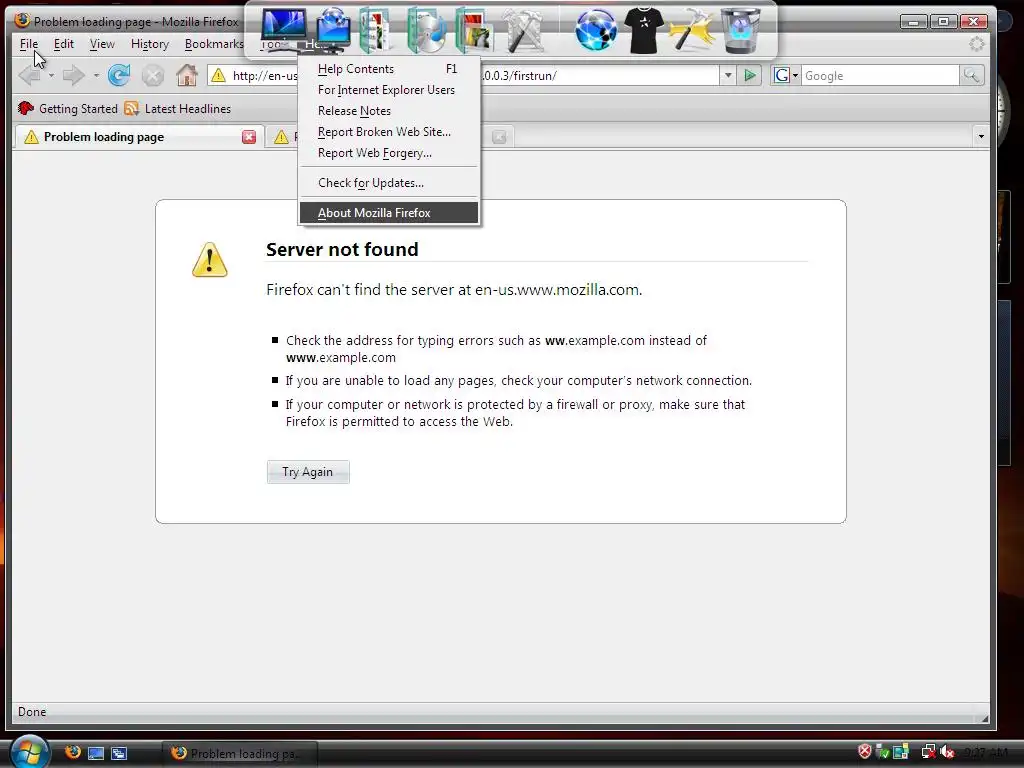Open the music disc folder dock icon
1024x768 pixels.
(x=426, y=30)
